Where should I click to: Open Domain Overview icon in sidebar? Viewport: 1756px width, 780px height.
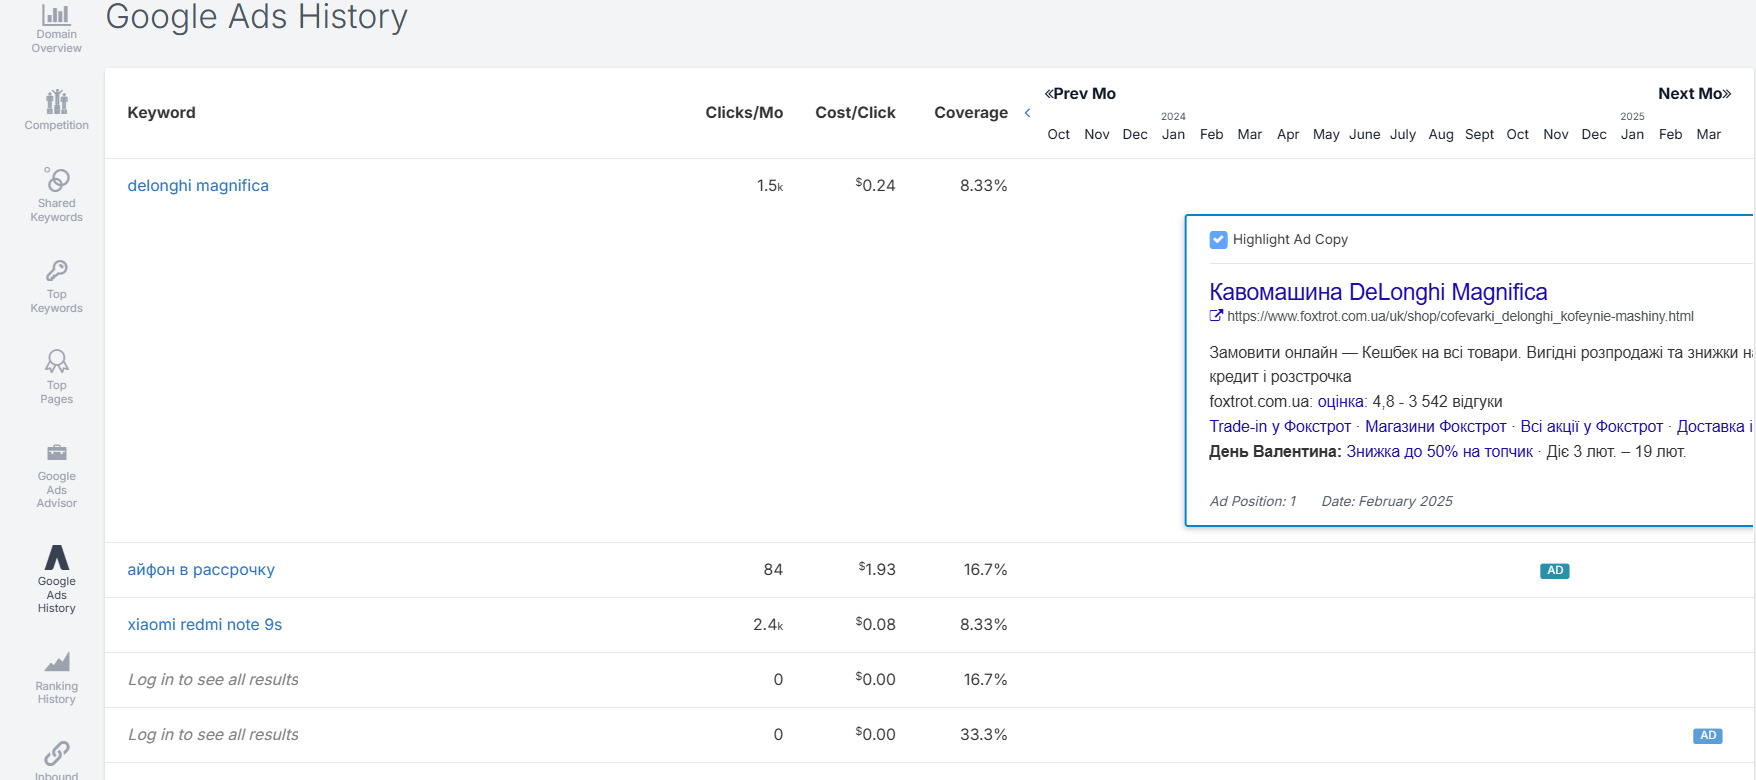pos(56,15)
